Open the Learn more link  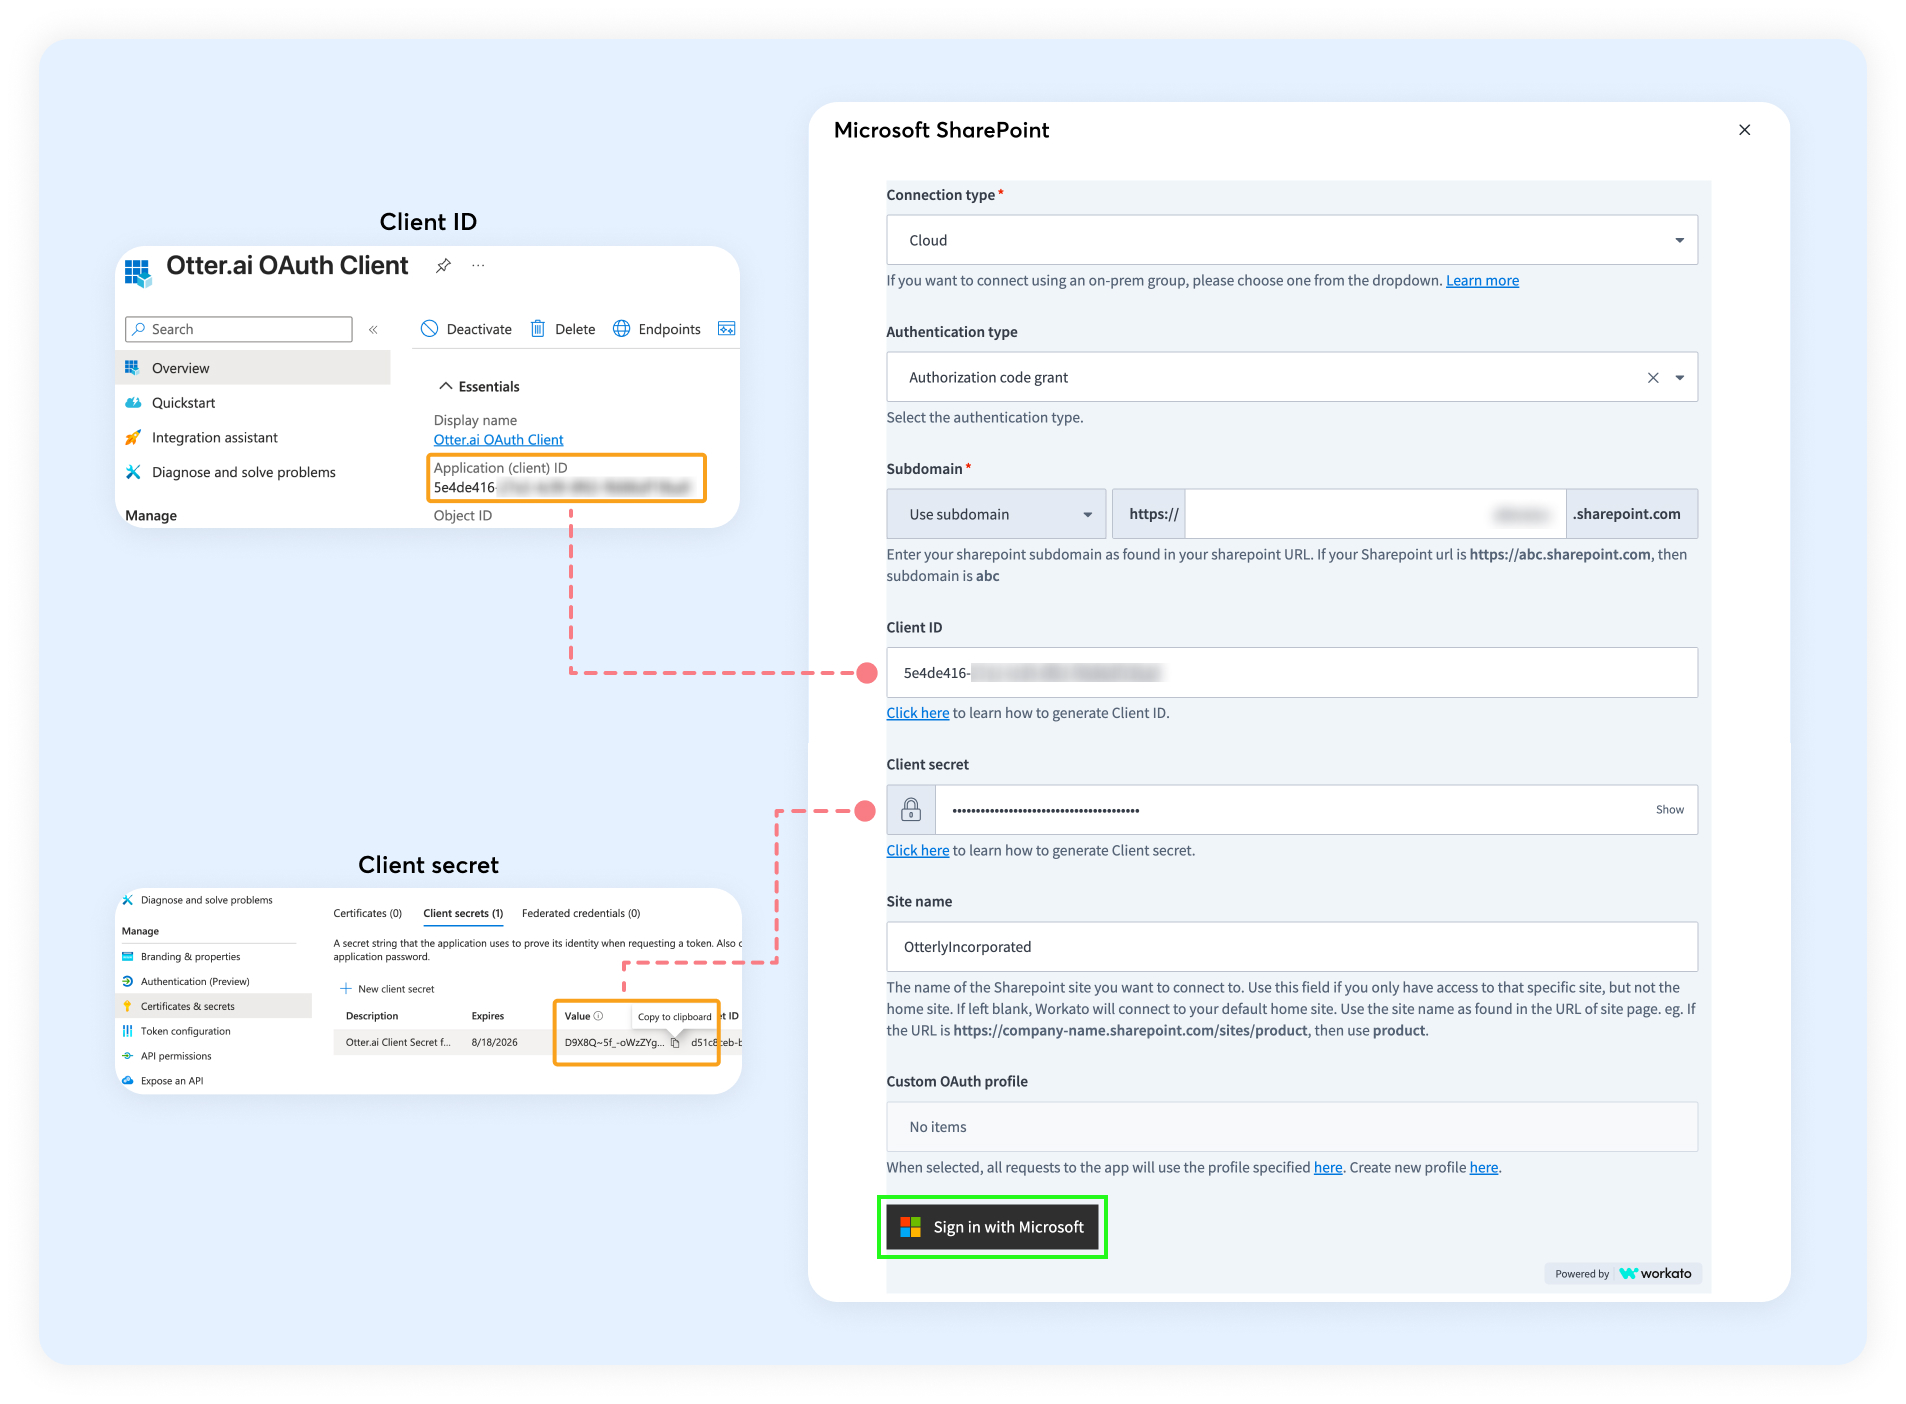[x=1482, y=281]
